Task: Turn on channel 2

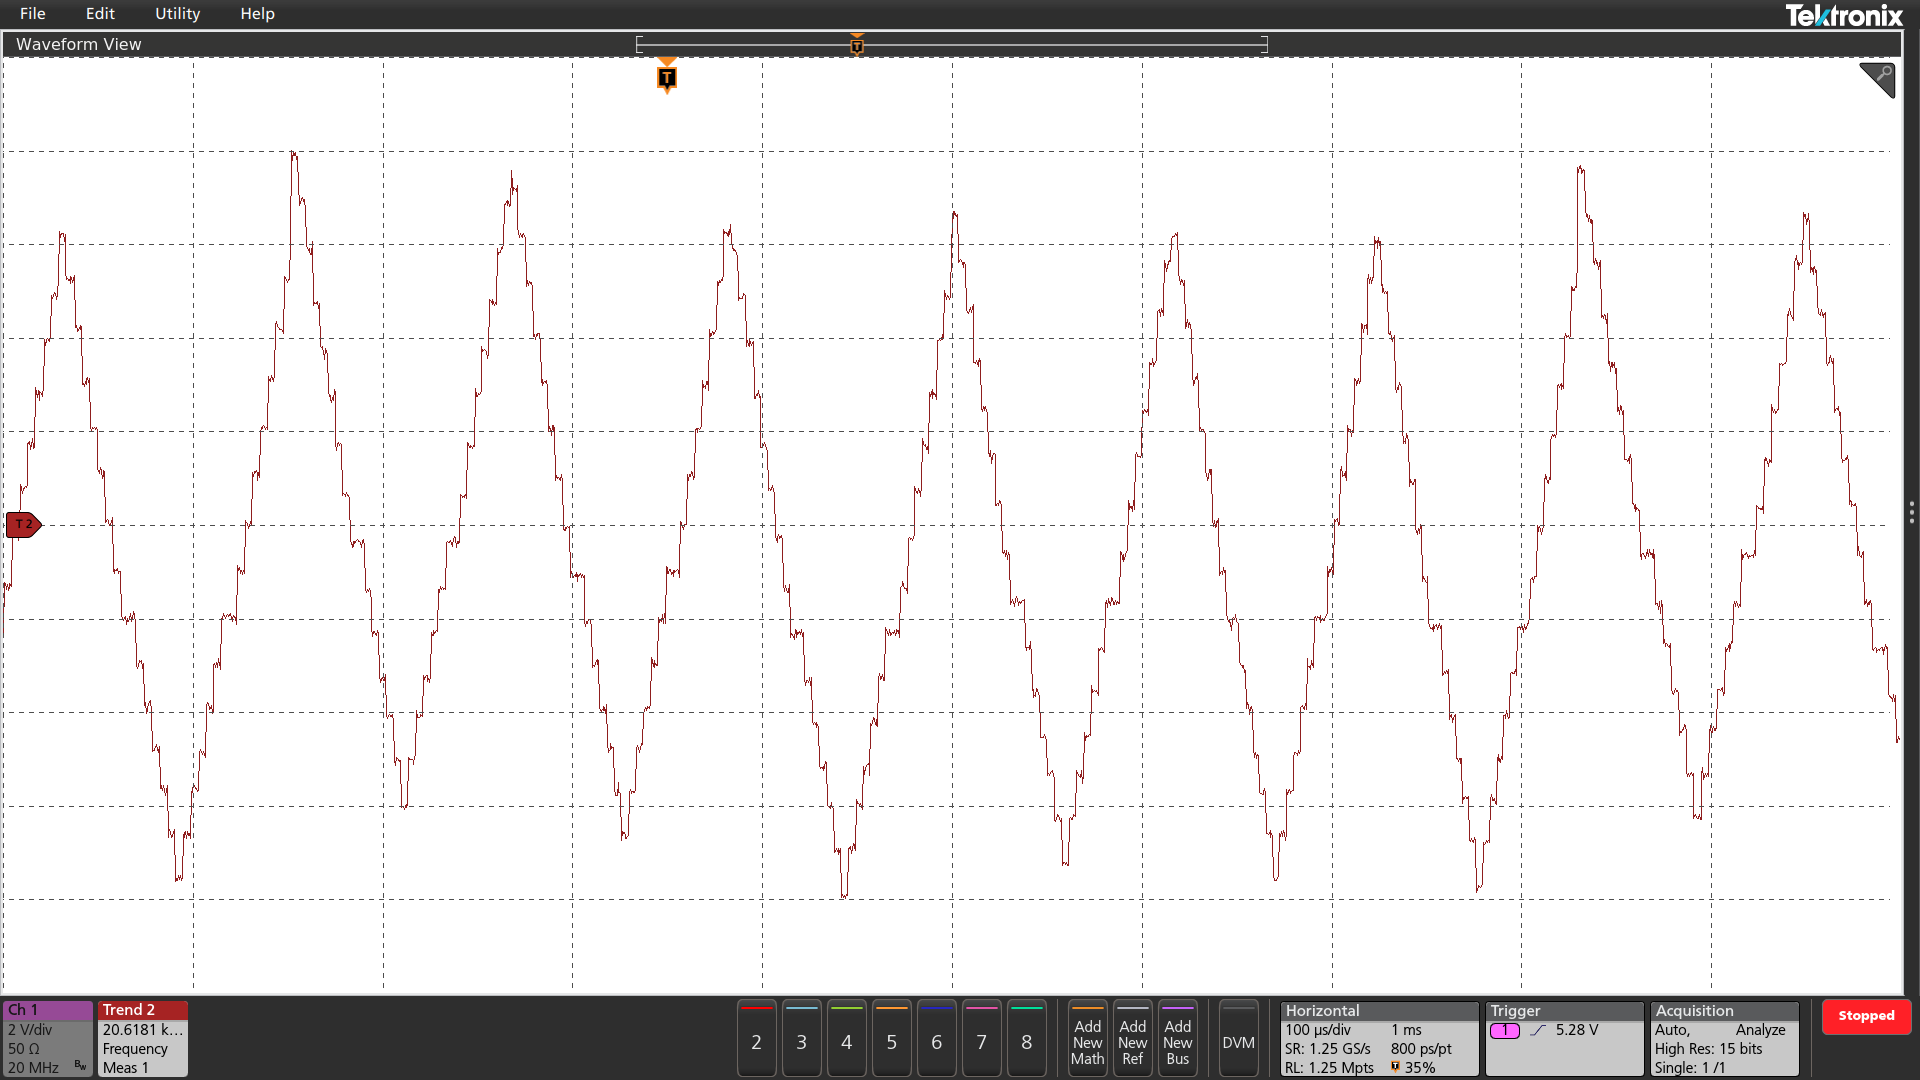Action: [756, 1041]
